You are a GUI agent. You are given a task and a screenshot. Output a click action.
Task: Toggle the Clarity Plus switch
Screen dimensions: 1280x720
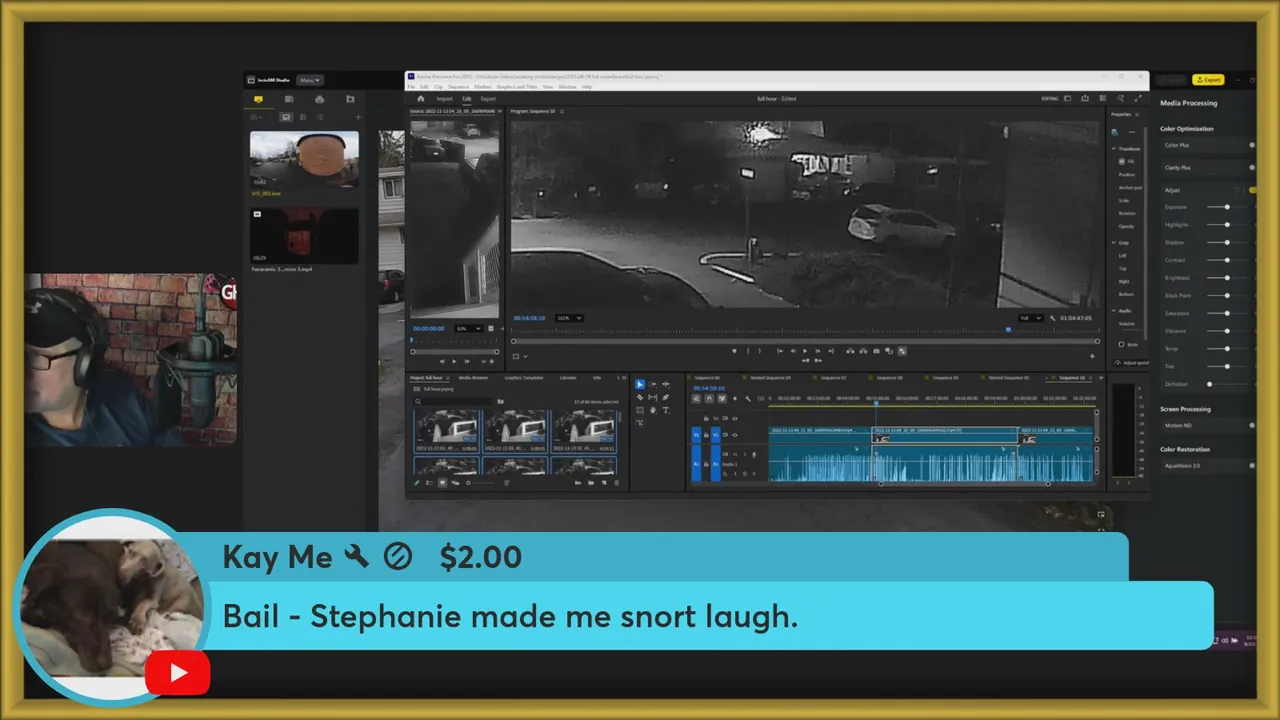[1252, 167]
